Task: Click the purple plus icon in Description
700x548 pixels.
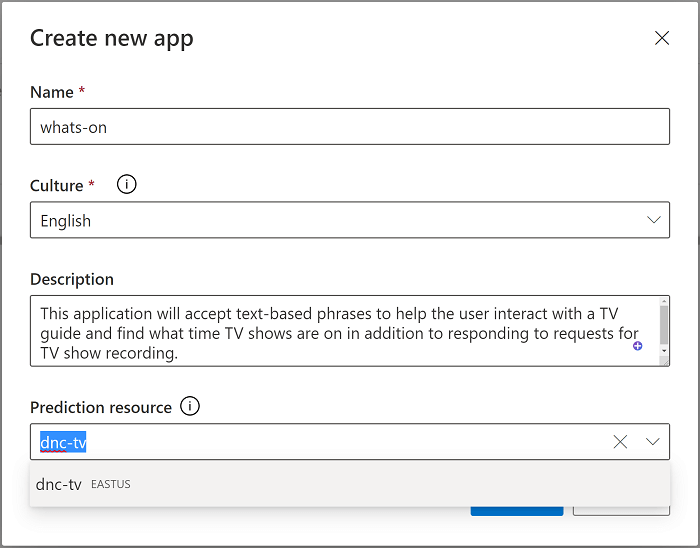Action: [638, 346]
